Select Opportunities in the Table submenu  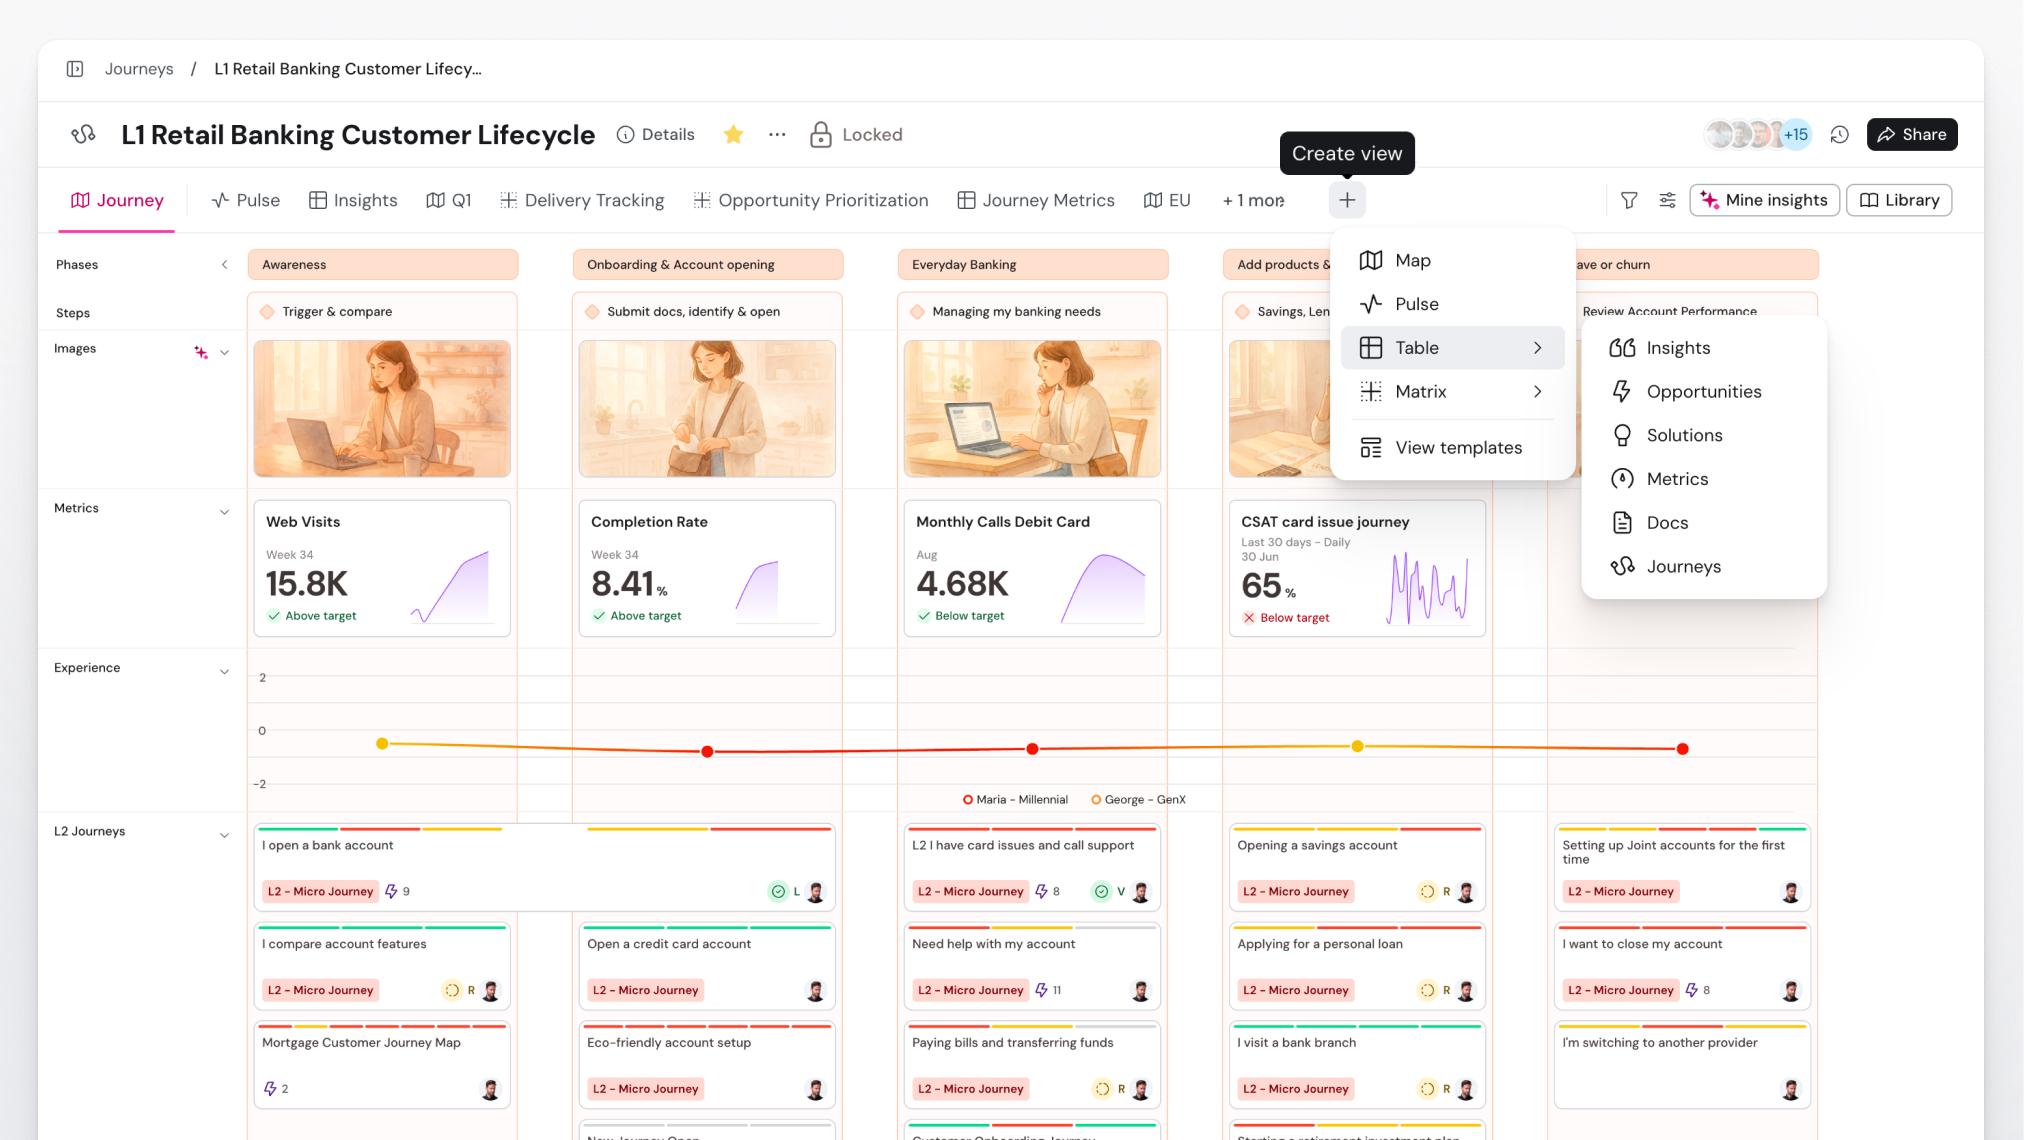[x=1704, y=392]
